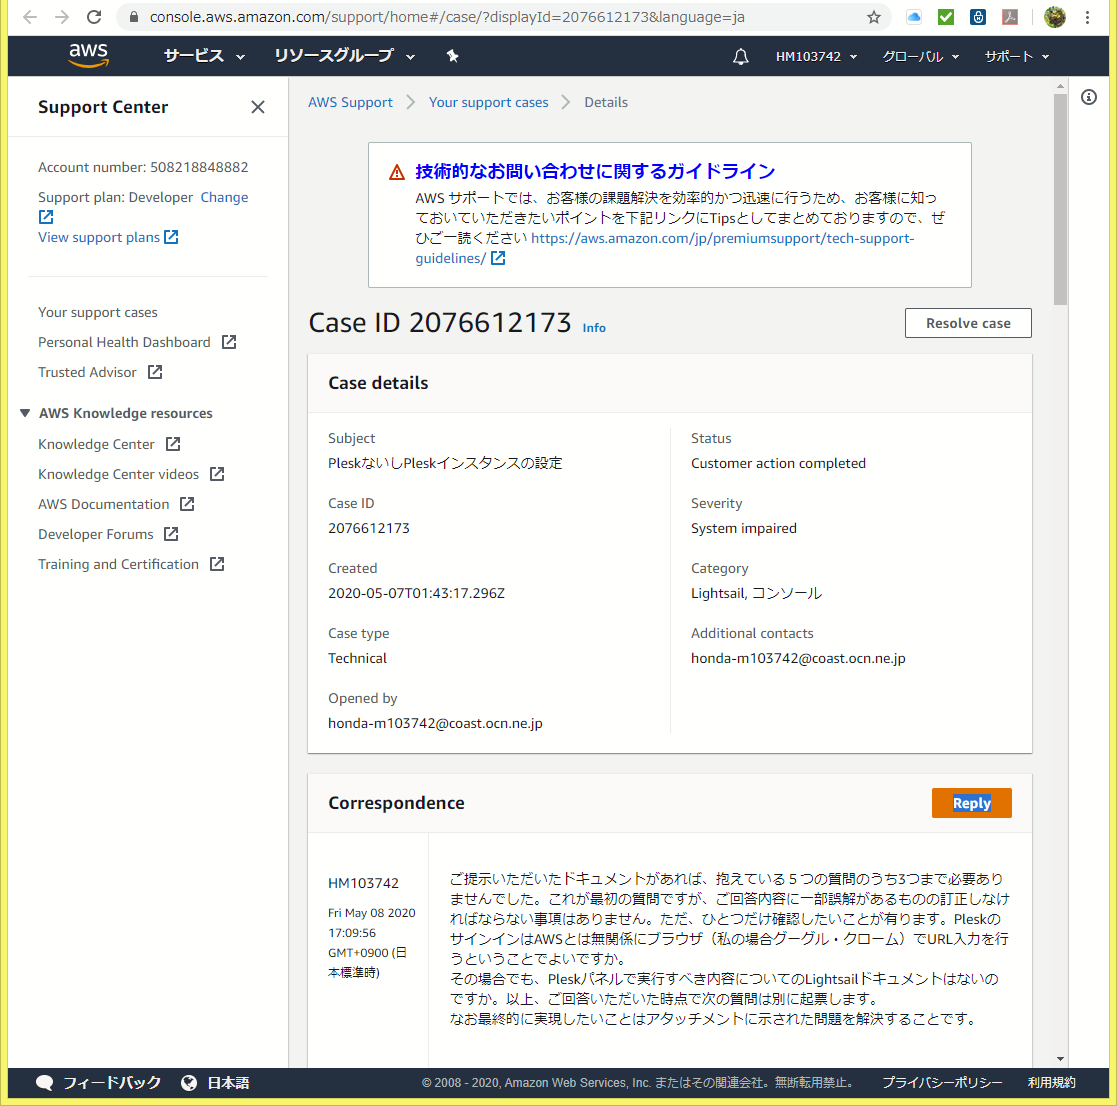Click the cloud extension icon

(914, 17)
